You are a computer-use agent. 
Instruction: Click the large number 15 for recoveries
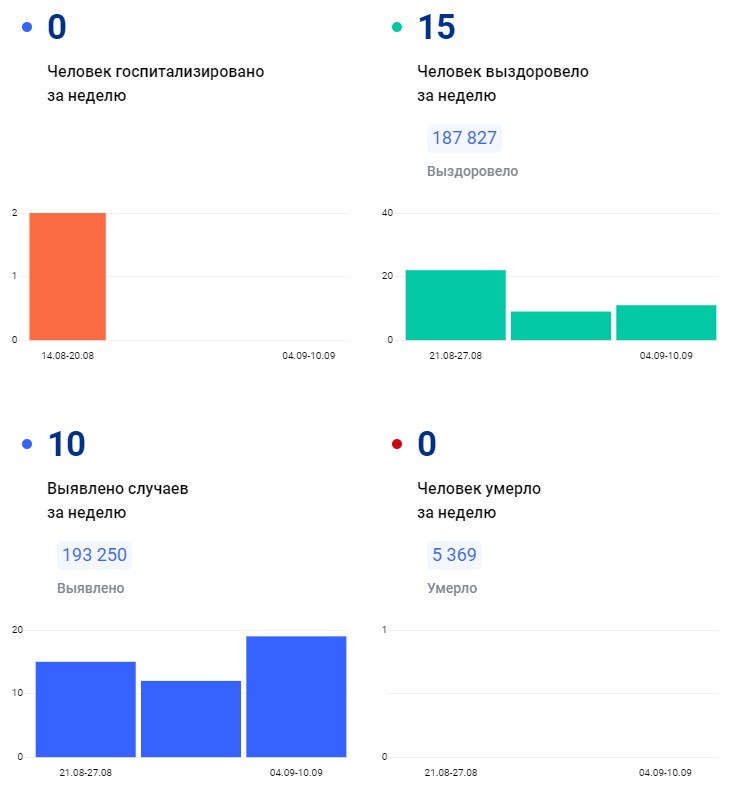point(436,27)
